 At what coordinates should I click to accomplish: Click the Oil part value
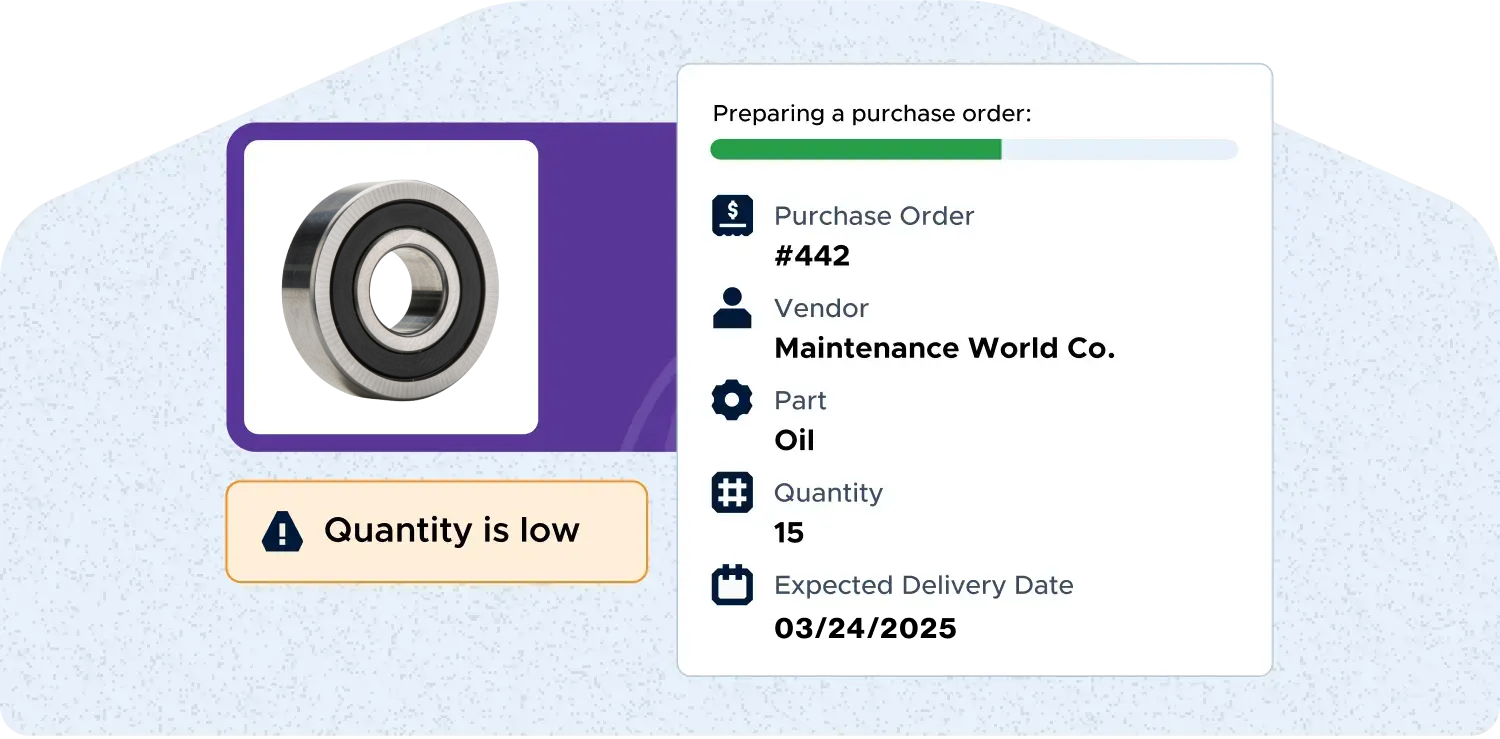[x=794, y=440]
